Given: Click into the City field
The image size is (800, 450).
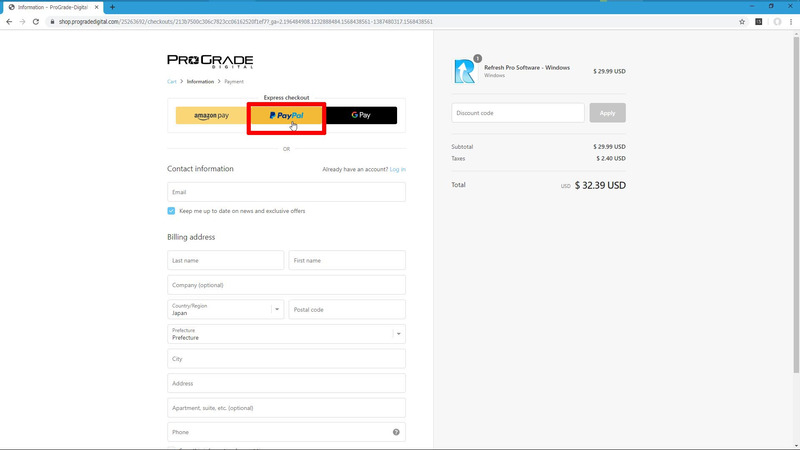Looking at the screenshot, I should (x=286, y=359).
